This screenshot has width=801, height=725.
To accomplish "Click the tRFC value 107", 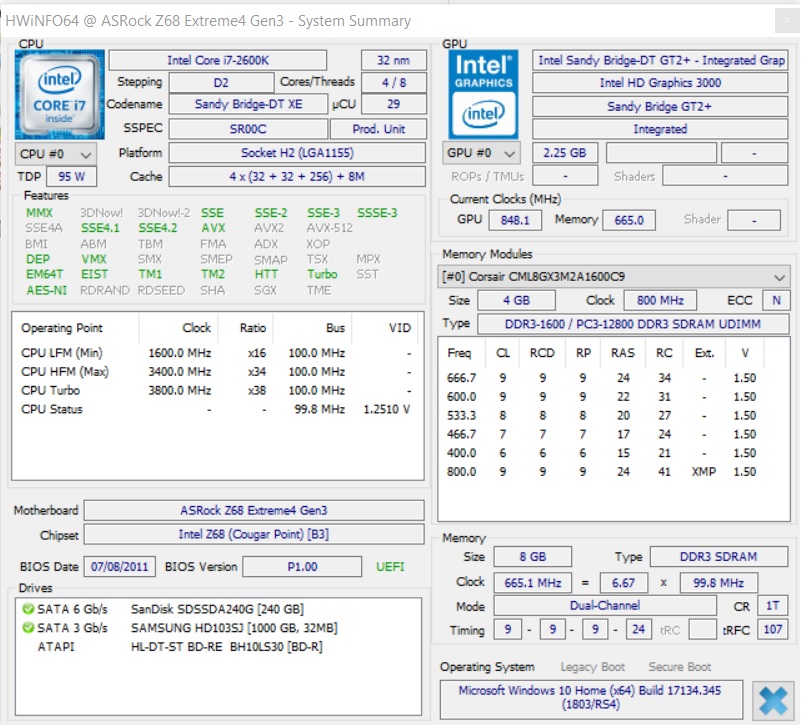I will [x=772, y=629].
